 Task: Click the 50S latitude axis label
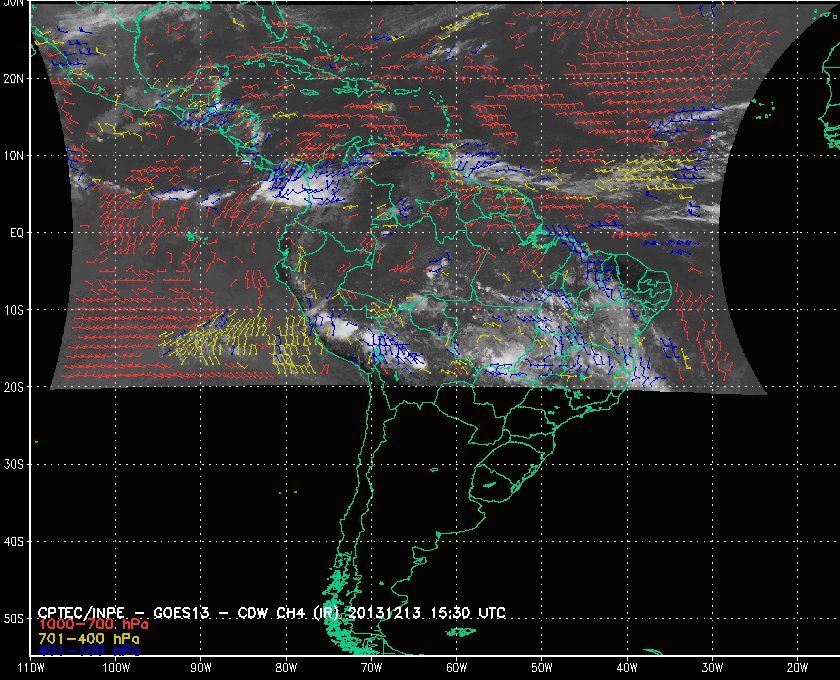15,618
